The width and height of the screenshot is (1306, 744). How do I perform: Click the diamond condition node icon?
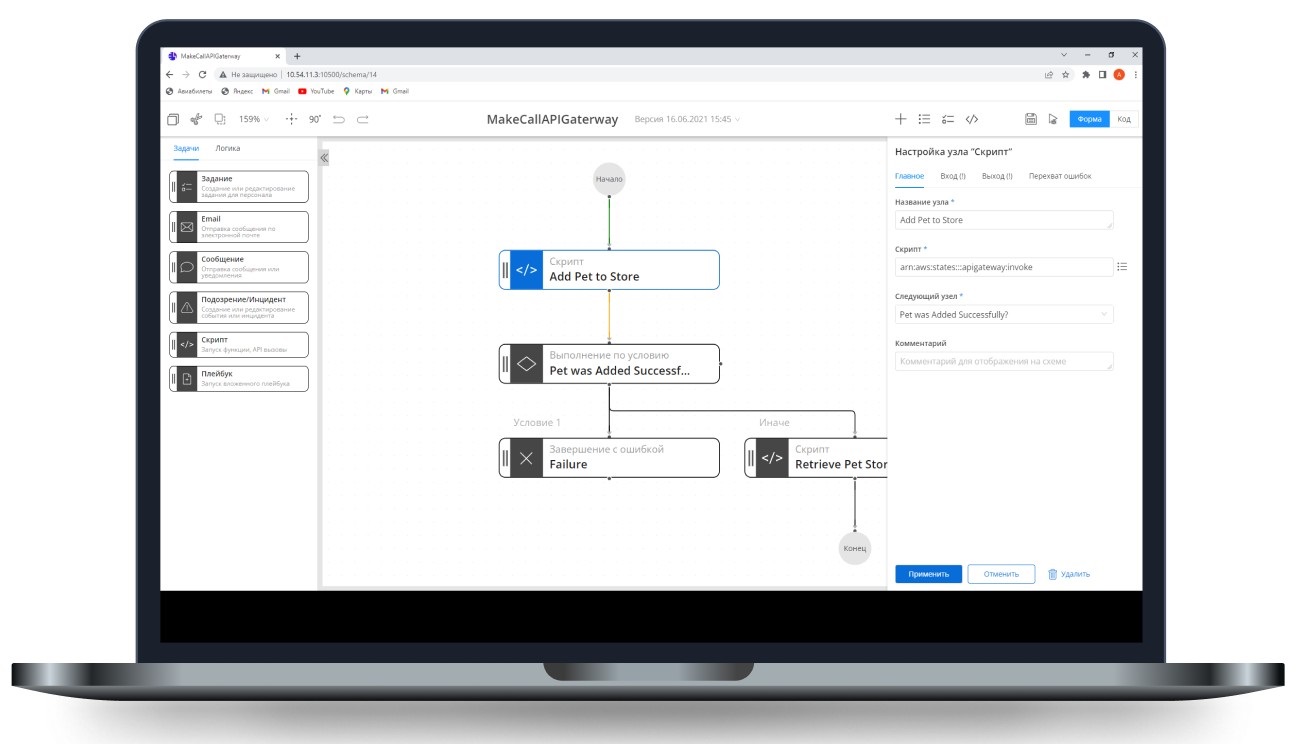tap(526, 364)
